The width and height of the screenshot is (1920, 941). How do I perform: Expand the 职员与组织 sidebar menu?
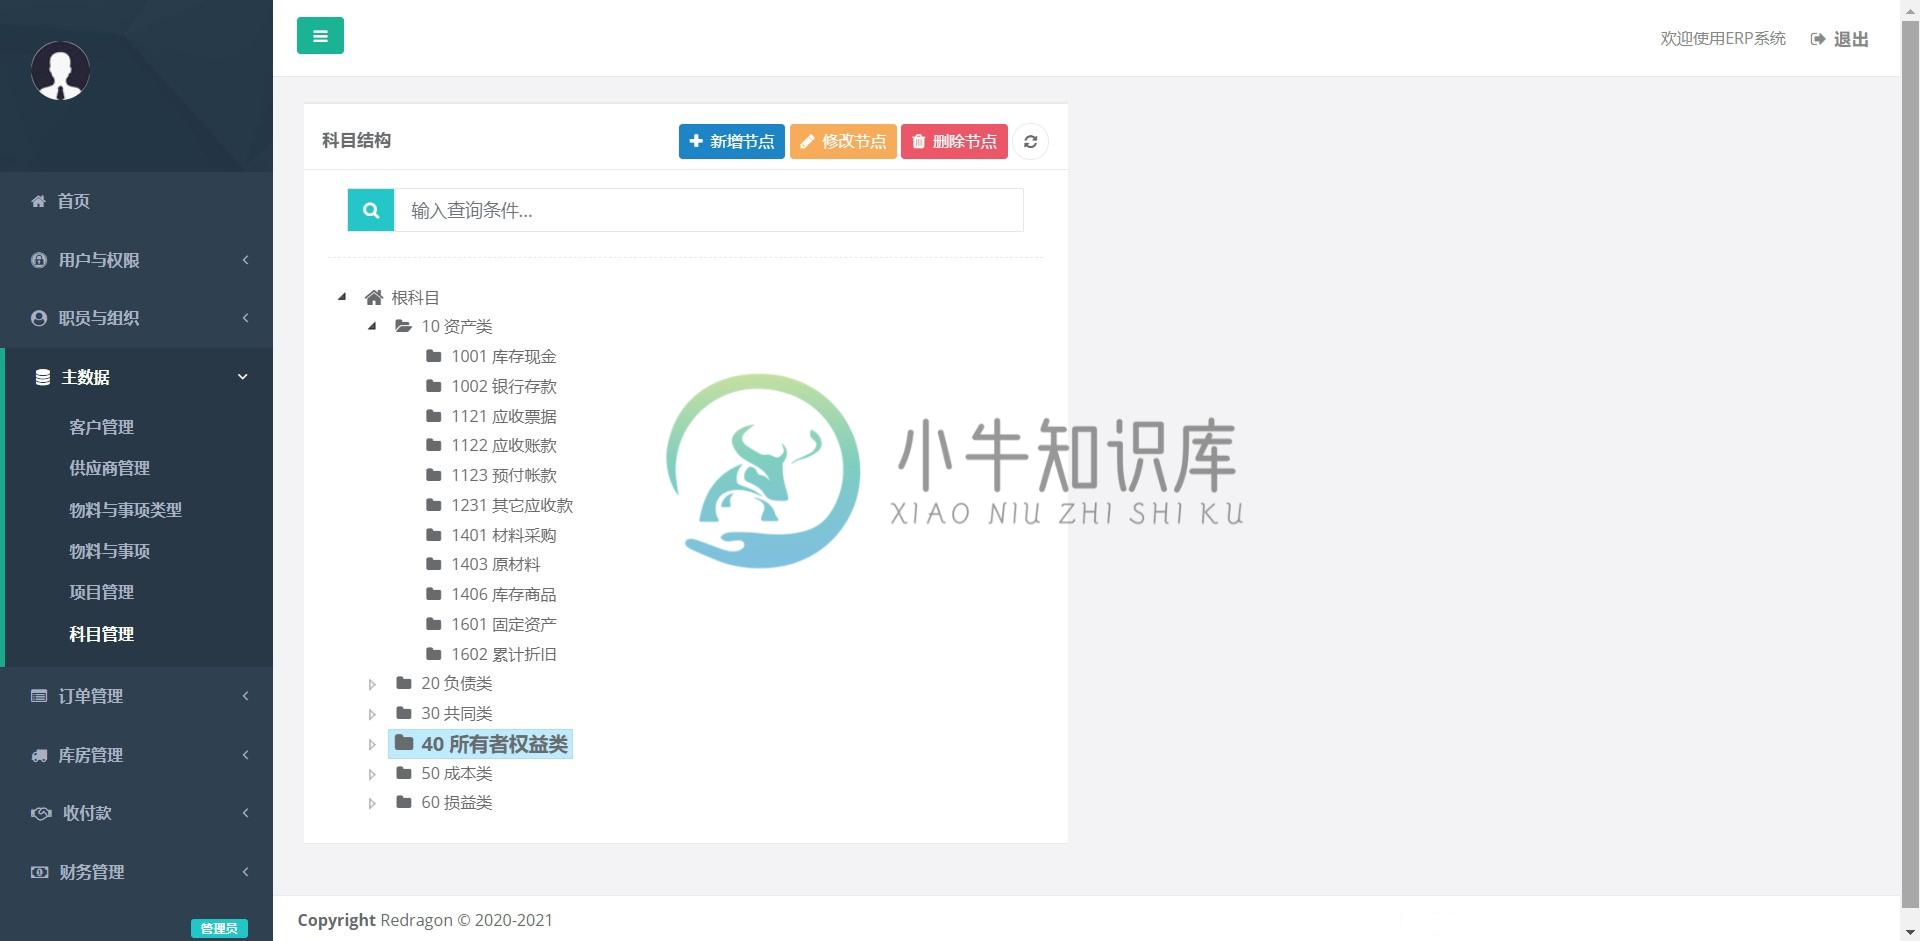pyautogui.click(x=138, y=318)
